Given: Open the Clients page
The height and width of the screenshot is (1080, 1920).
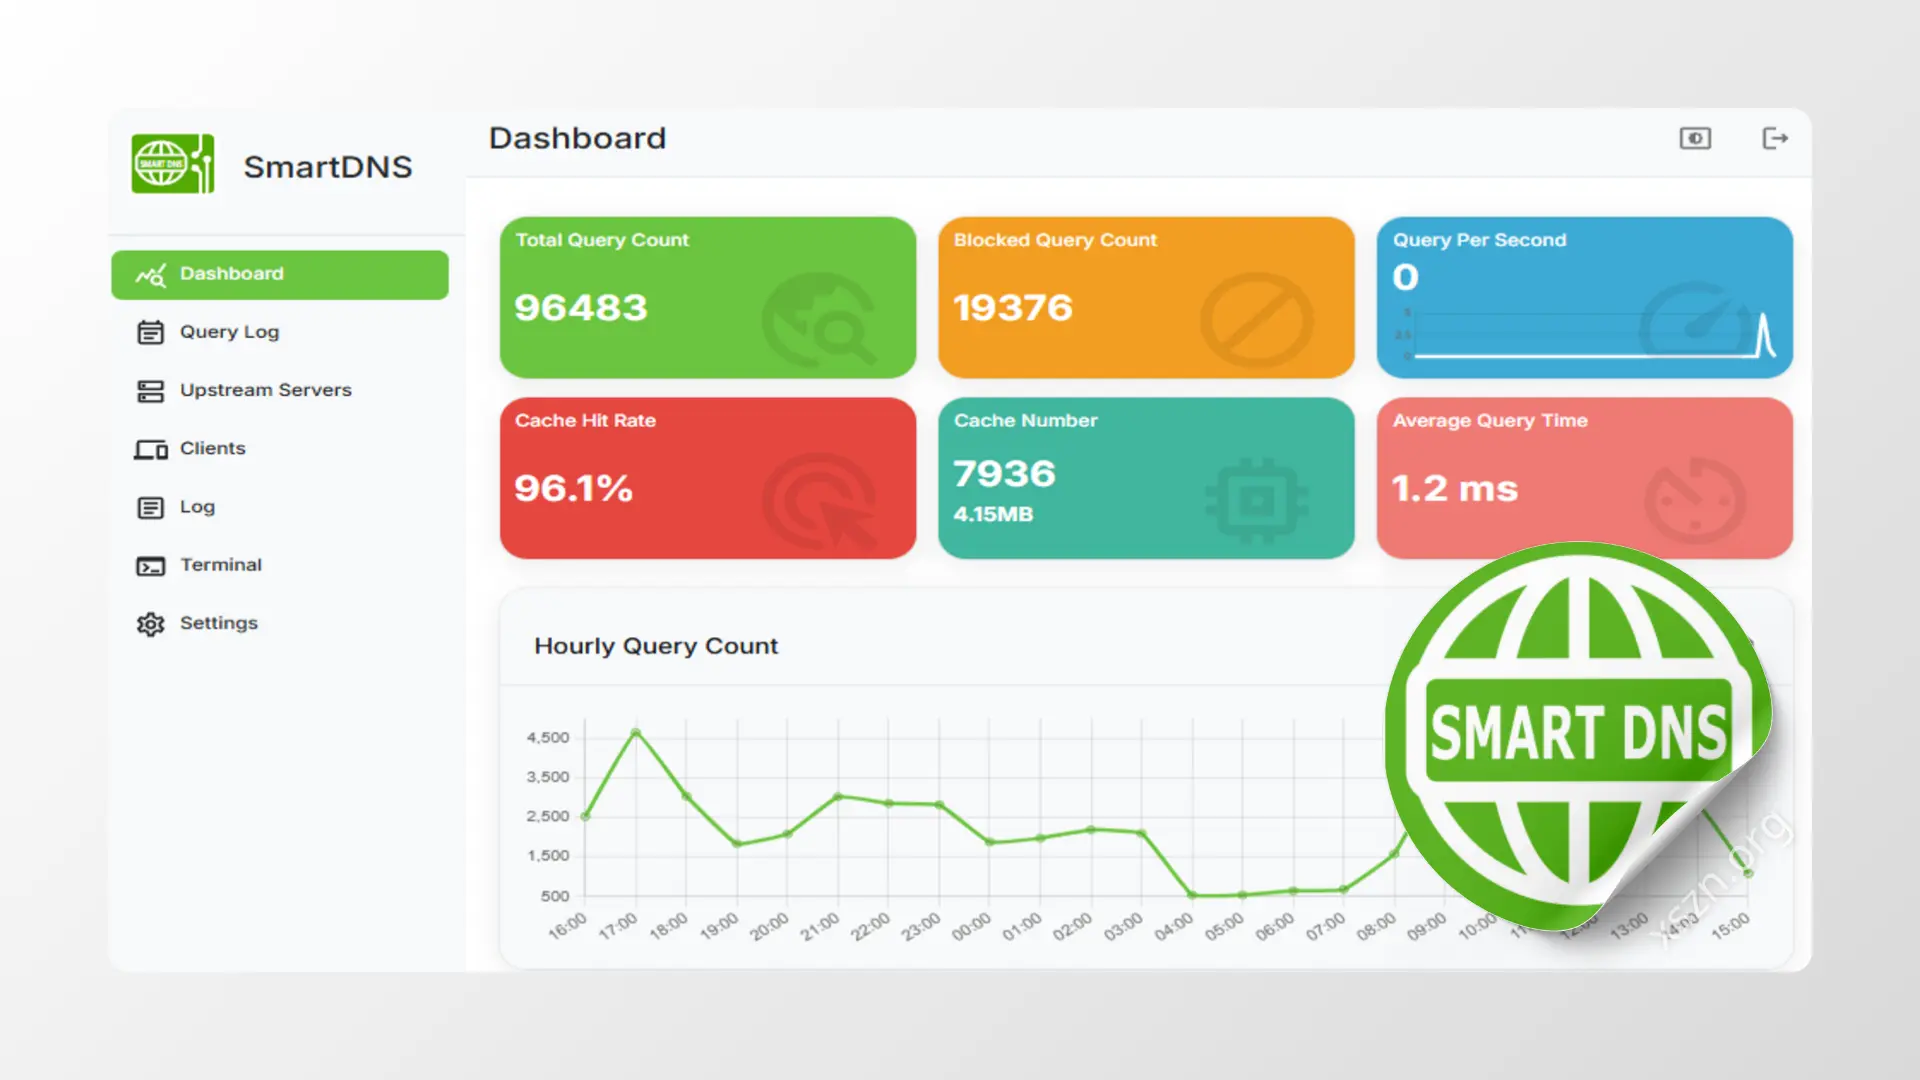Looking at the screenshot, I should (x=280, y=448).
